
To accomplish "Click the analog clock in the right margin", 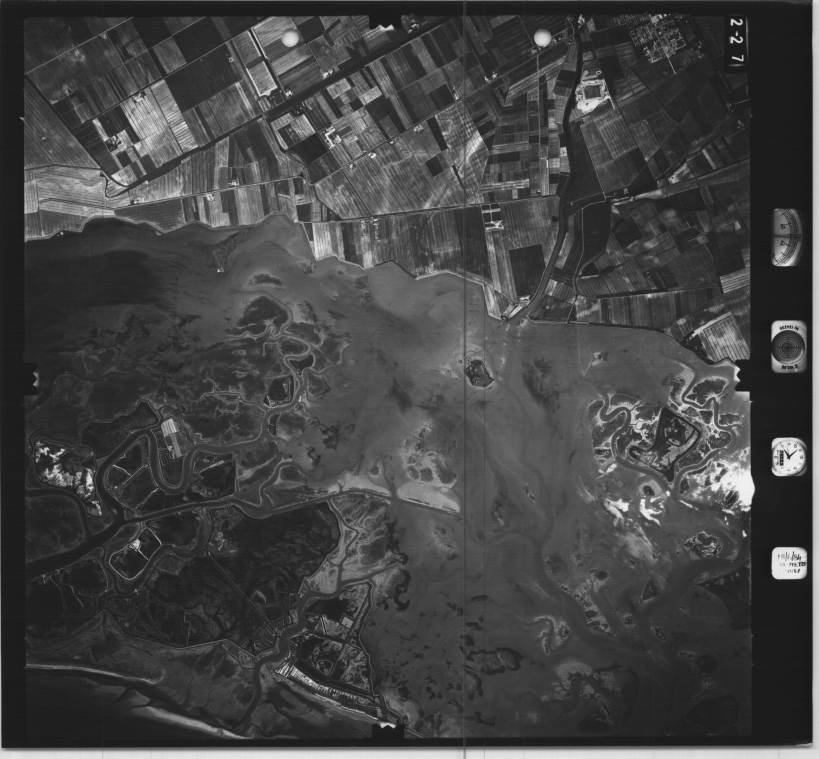I will pyautogui.click(x=787, y=457).
